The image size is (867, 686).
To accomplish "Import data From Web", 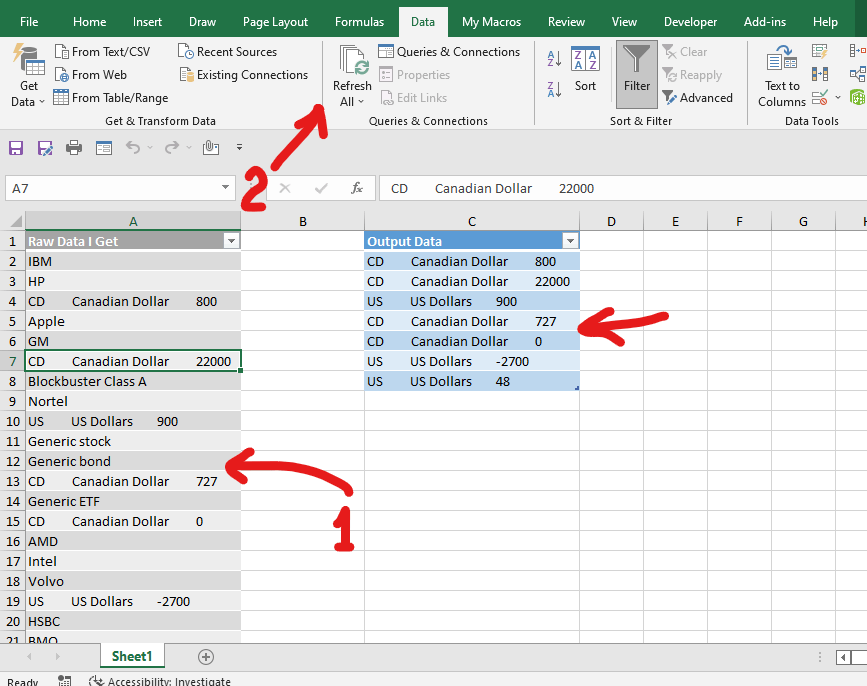I will (91, 75).
